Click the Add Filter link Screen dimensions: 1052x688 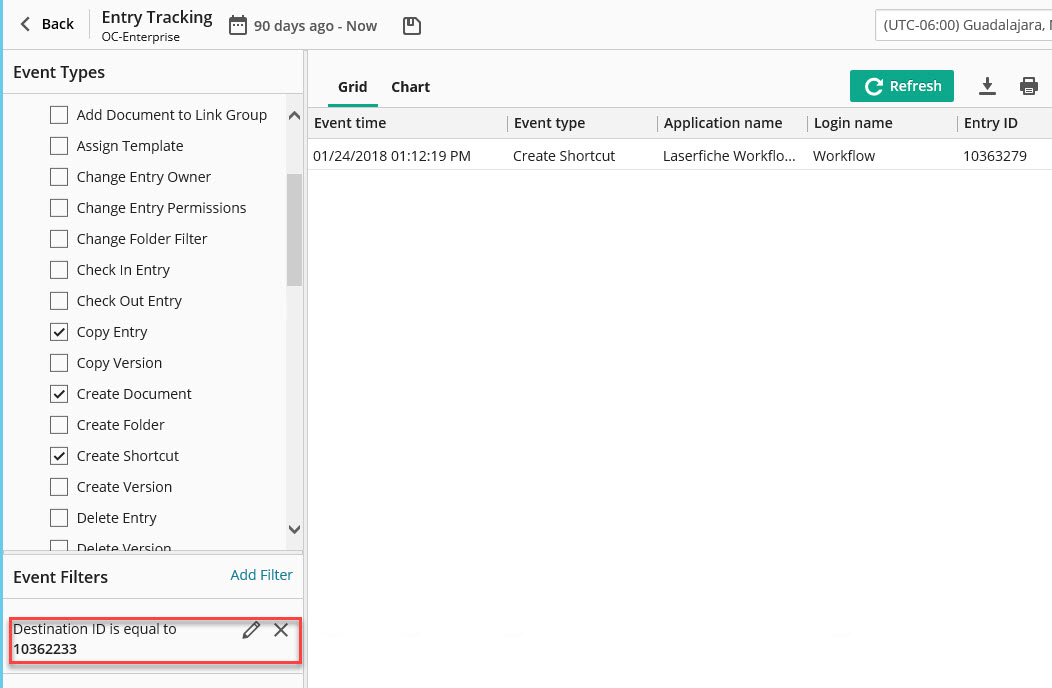click(261, 575)
